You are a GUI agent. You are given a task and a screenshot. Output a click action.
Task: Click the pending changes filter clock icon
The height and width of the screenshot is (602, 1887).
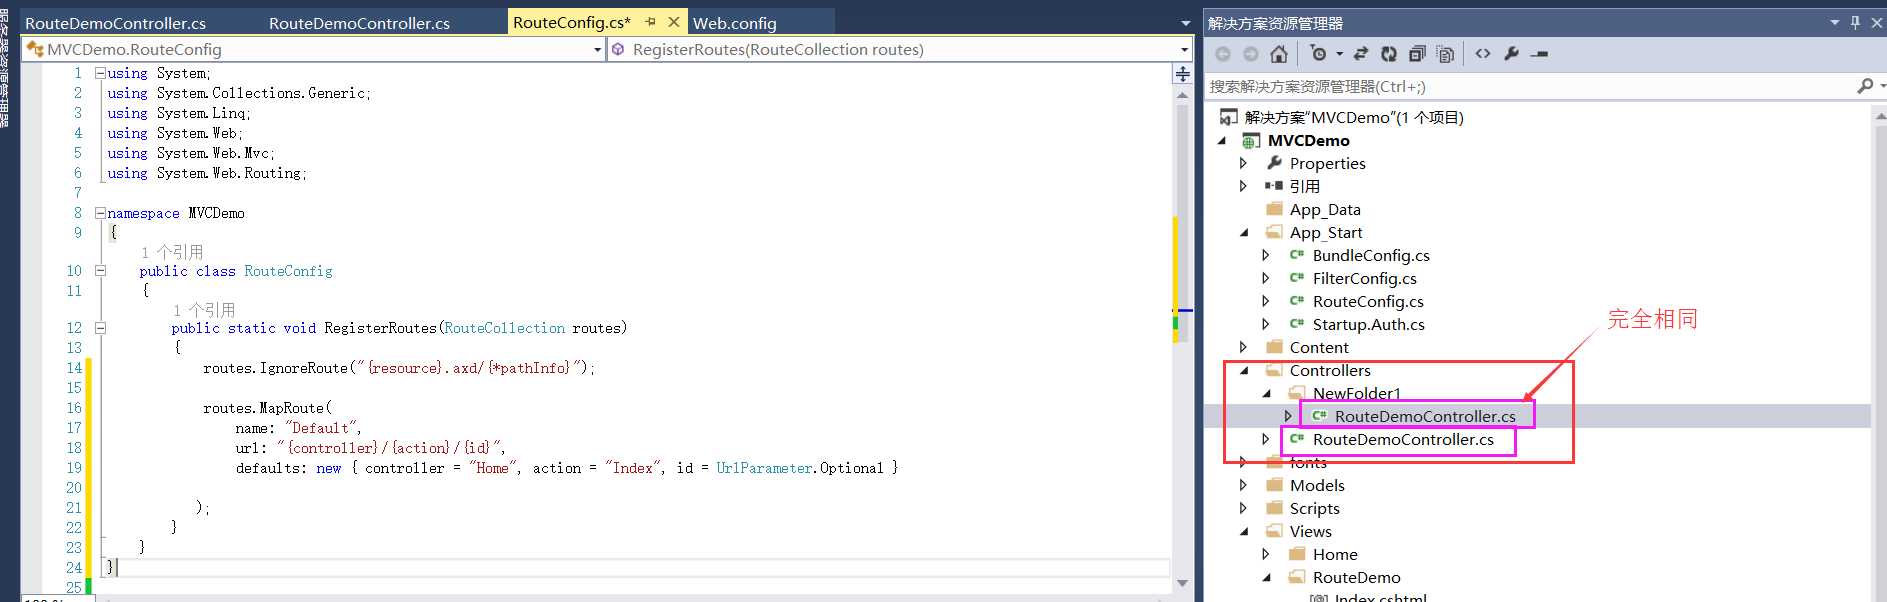click(x=1318, y=54)
